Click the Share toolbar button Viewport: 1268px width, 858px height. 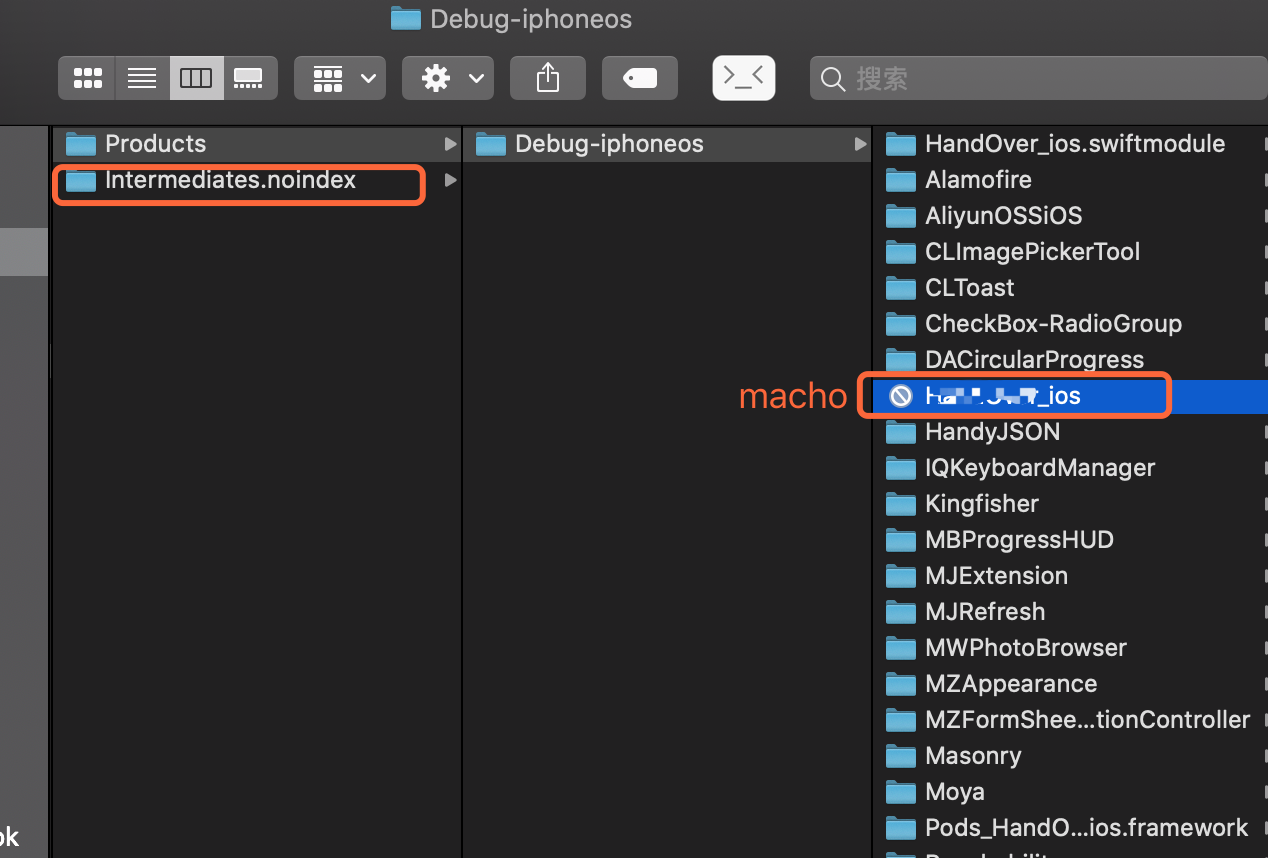[548, 78]
